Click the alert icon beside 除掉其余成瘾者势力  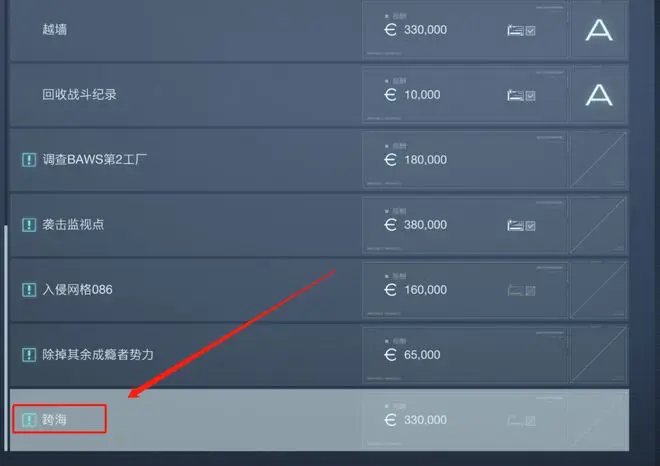pos(29,355)
